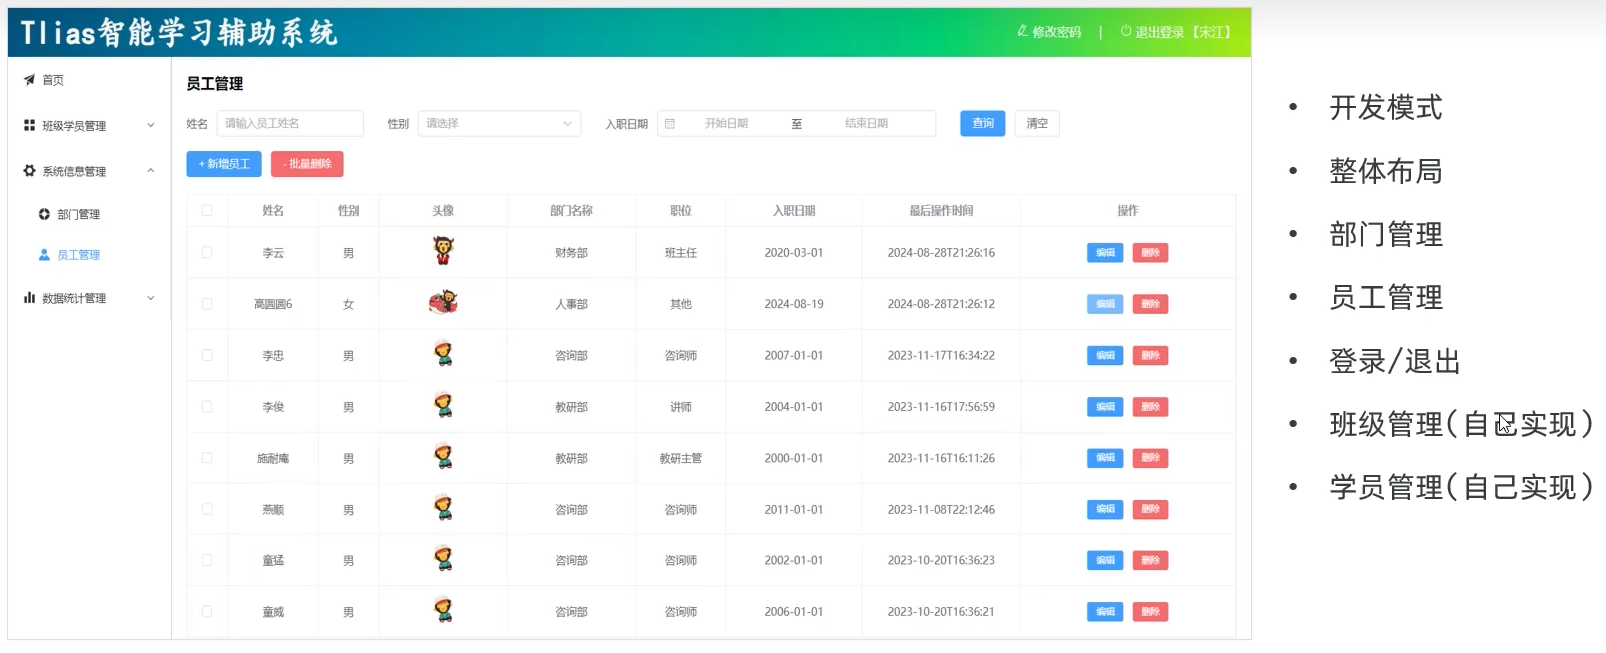Click the 新增员工 button
Viewport: 1606px width, 653px height.
(x=224, y=164)
